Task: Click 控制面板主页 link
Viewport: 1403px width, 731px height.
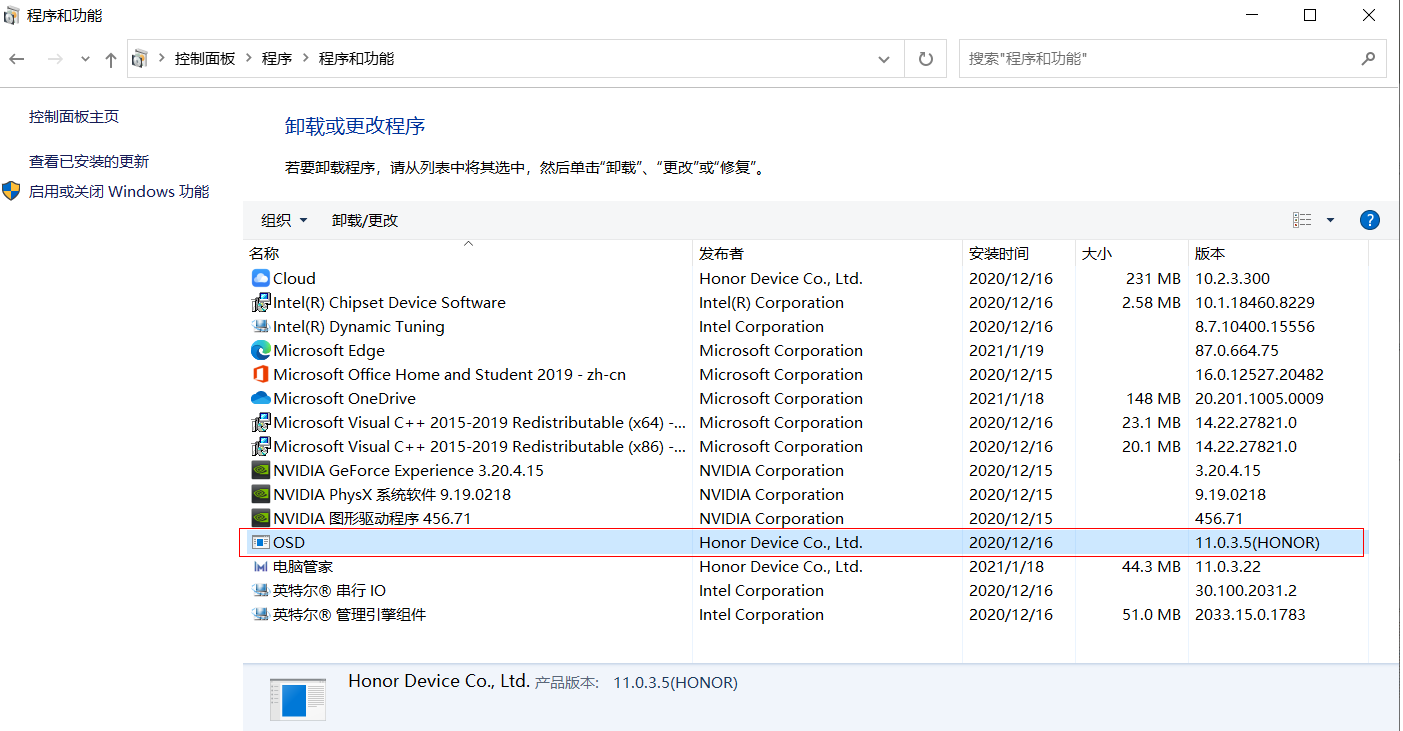Action: (74, 116)
